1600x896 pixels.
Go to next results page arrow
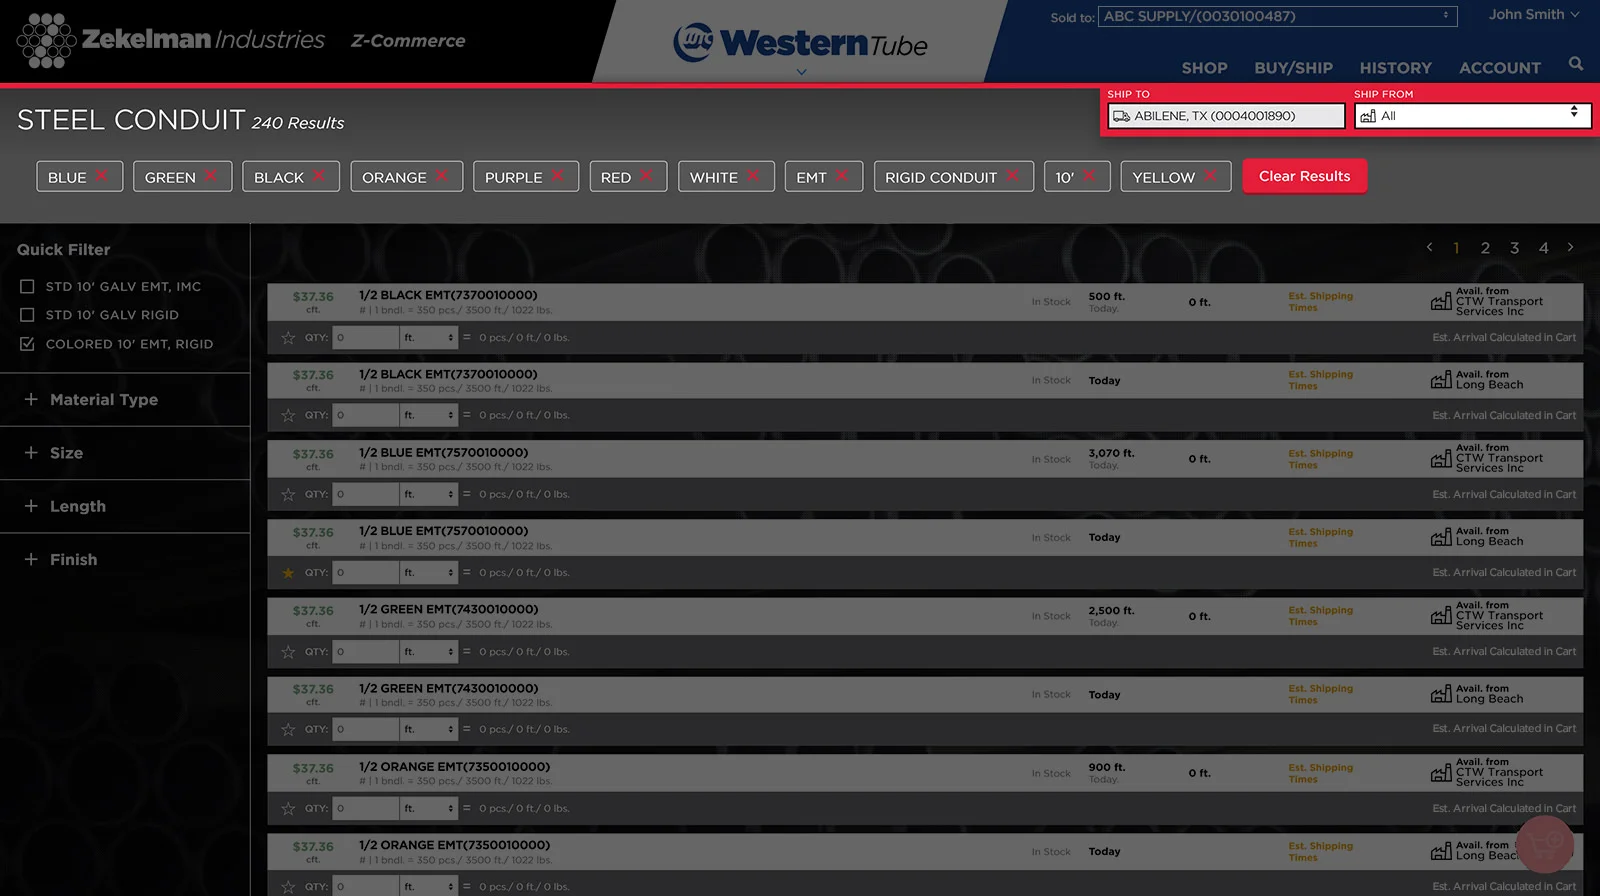pos(1570,247)
